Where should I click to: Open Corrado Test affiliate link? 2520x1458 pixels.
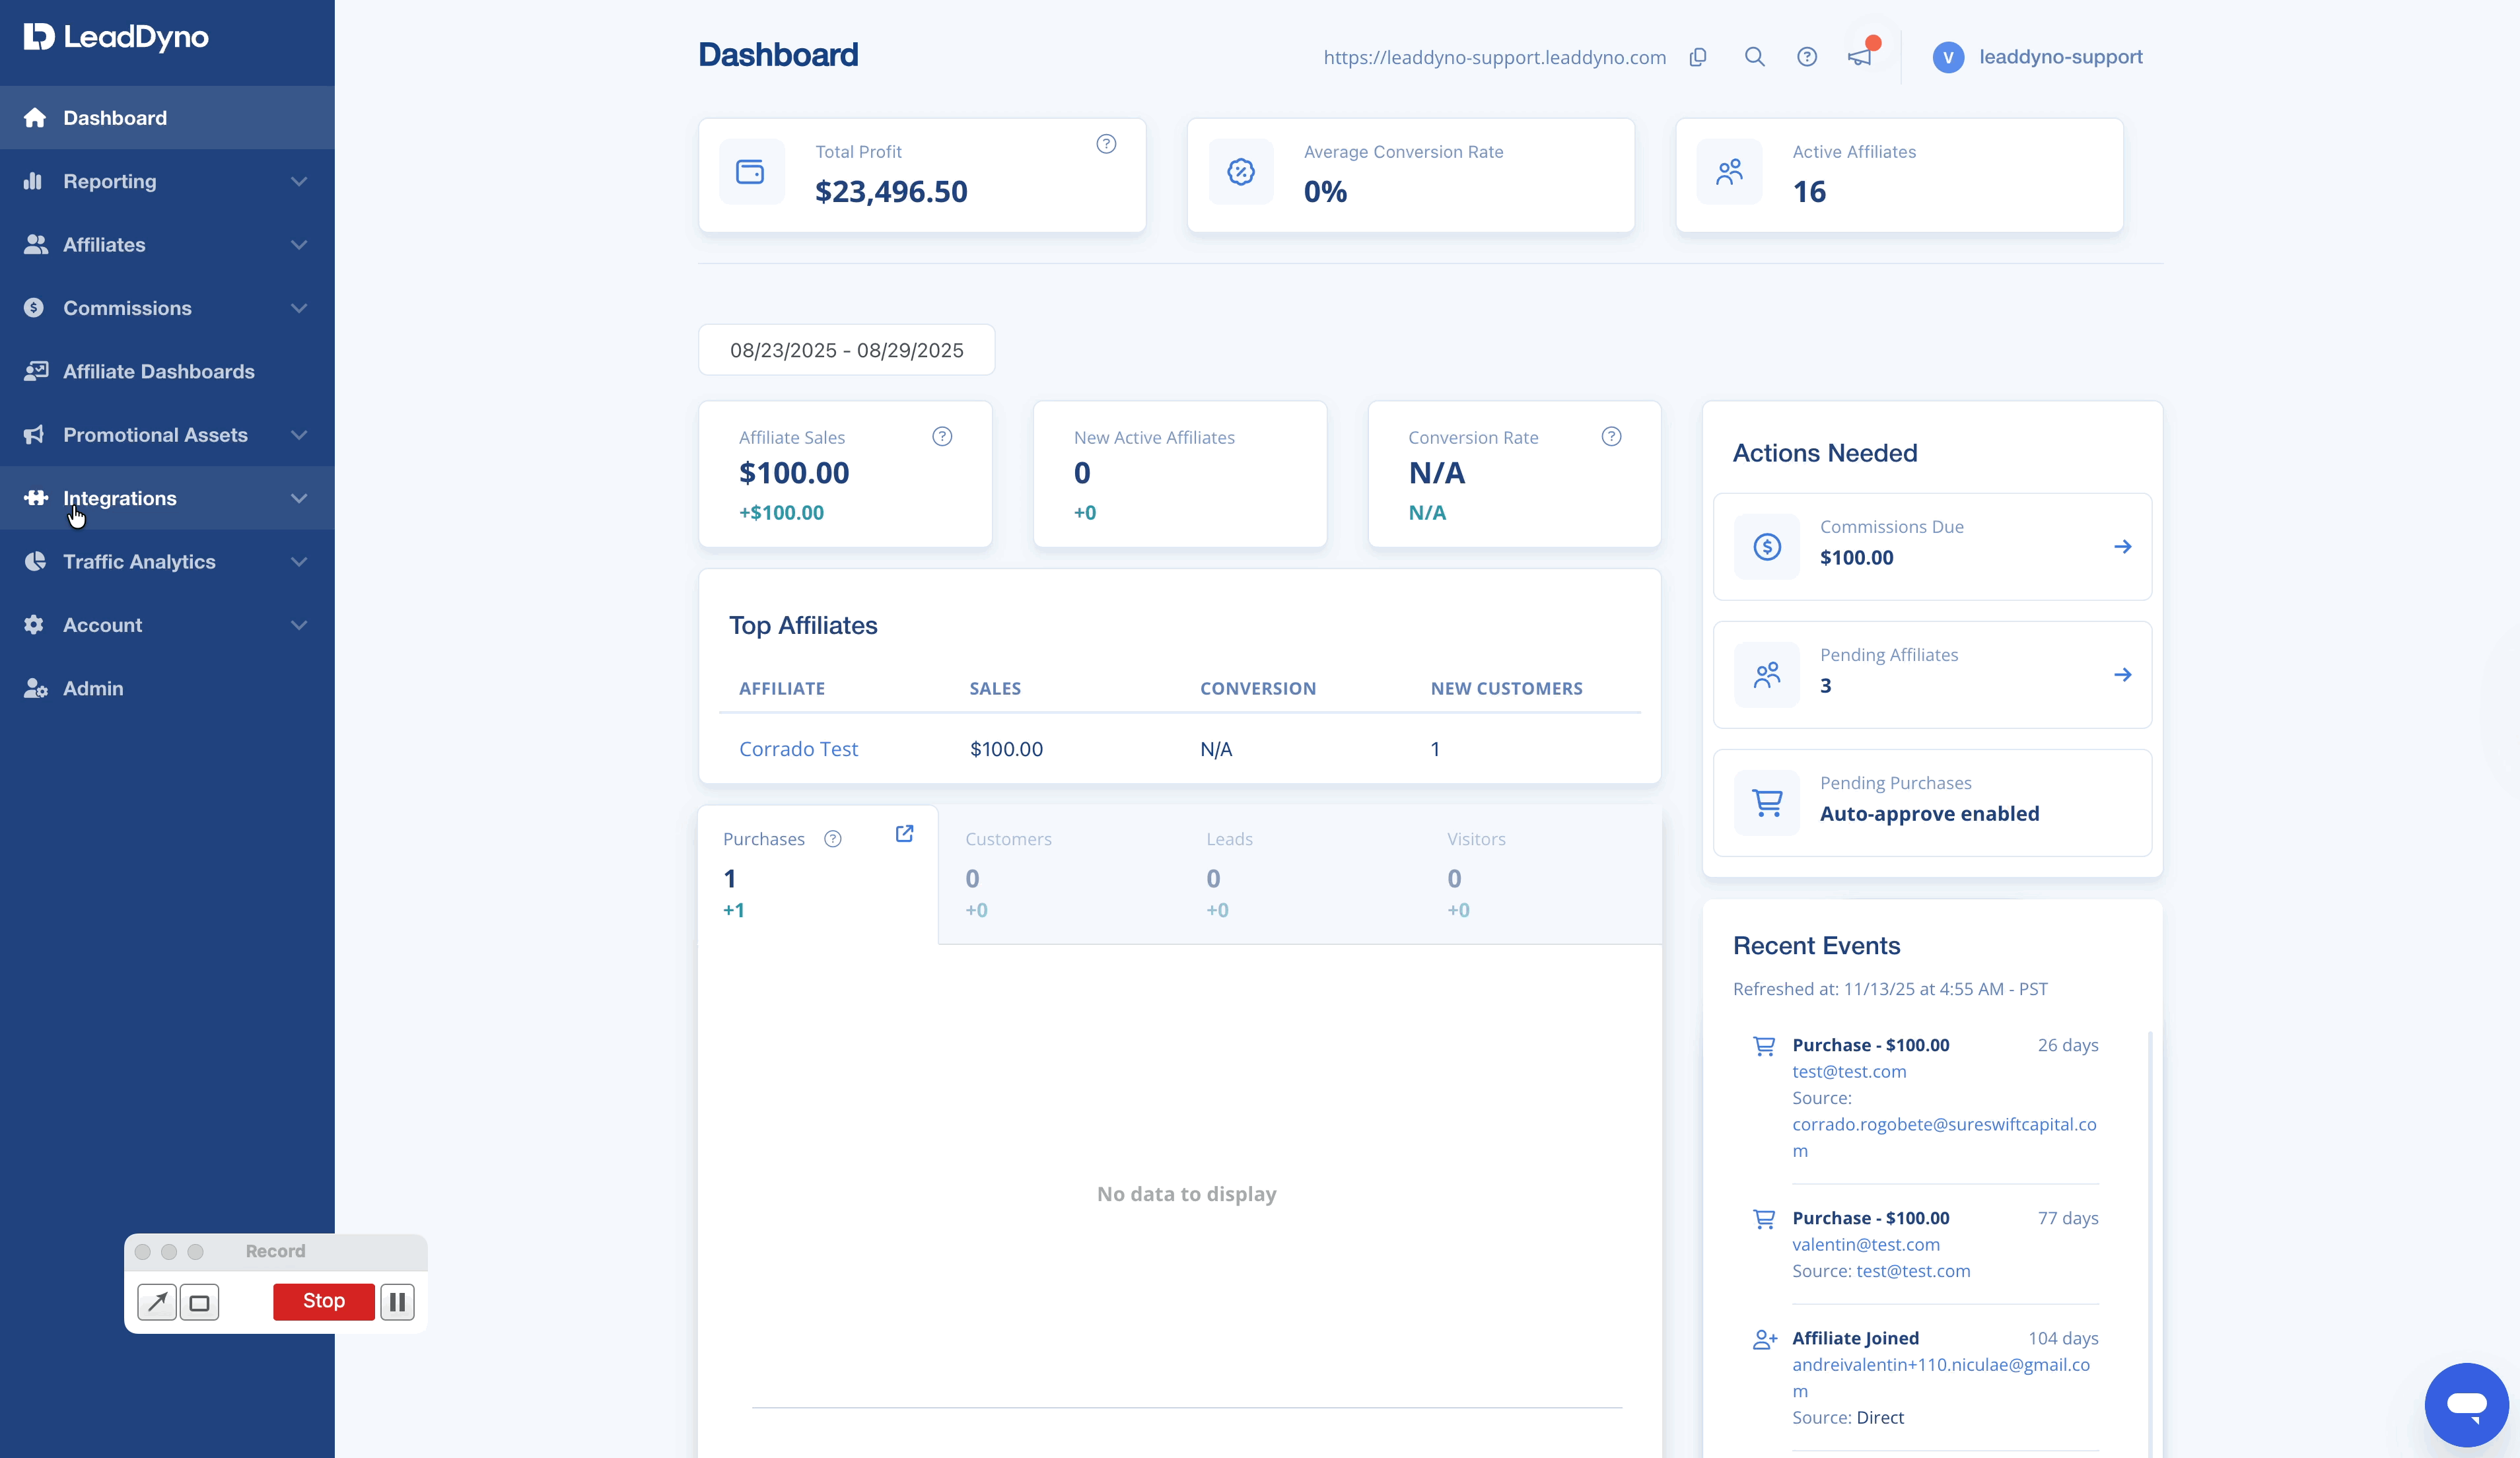(798, 749)
